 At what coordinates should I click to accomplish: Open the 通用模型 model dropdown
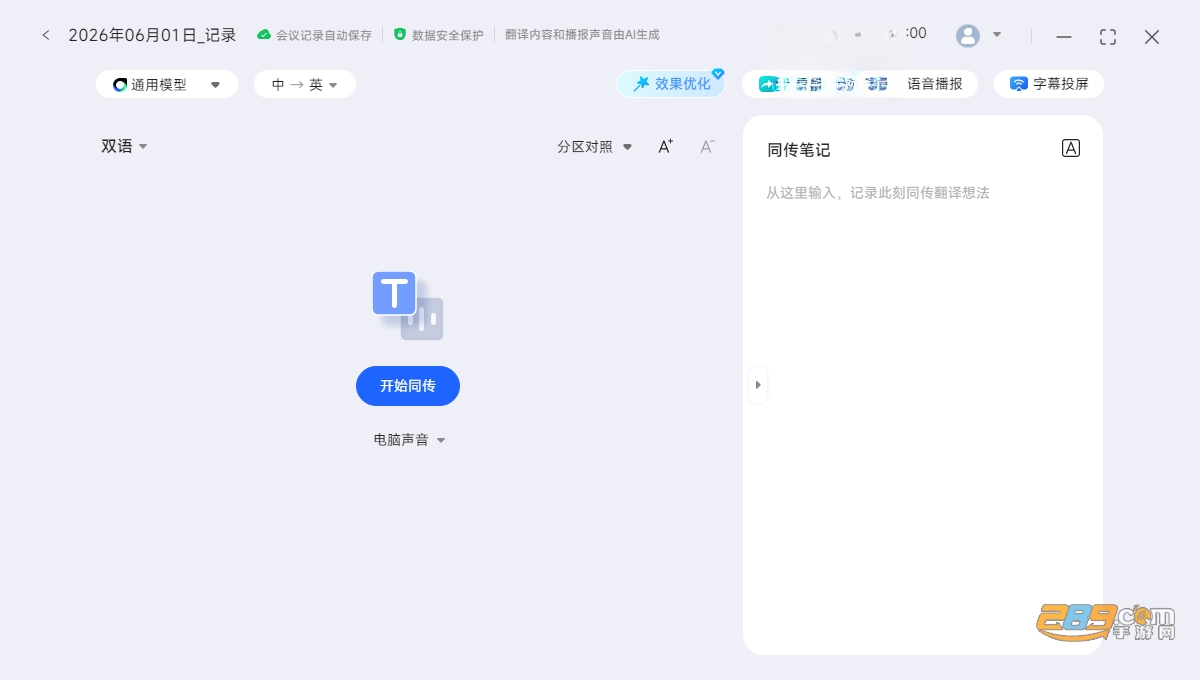[167, 84]
